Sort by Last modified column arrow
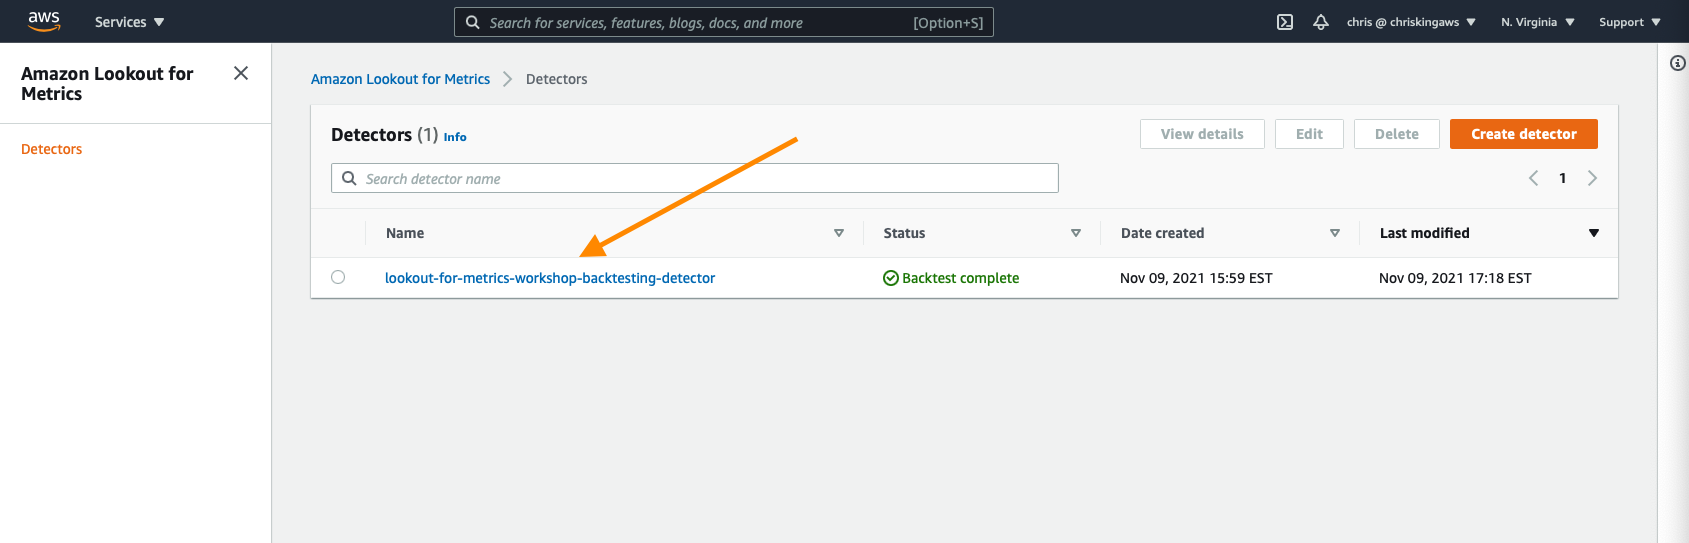Screen dimensions: 1689x543 pyautogui.click(x=1594, y=233)
